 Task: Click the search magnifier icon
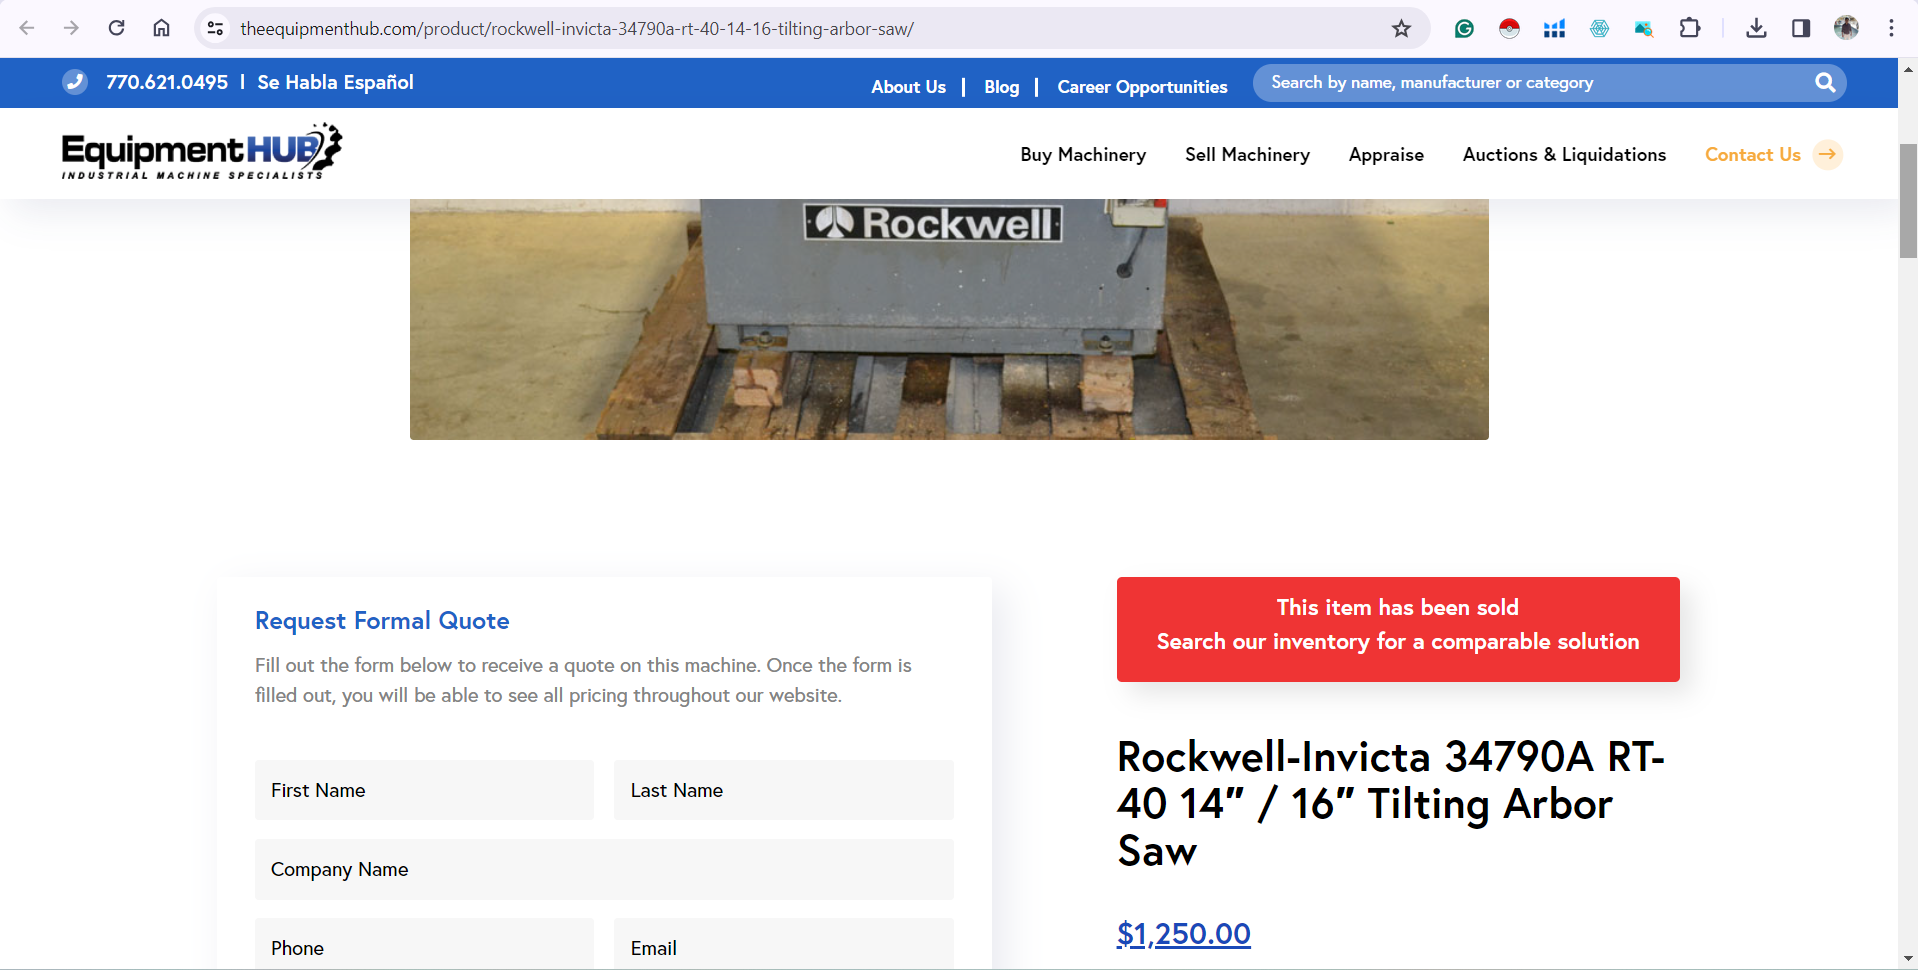[x=1825, y=83]
